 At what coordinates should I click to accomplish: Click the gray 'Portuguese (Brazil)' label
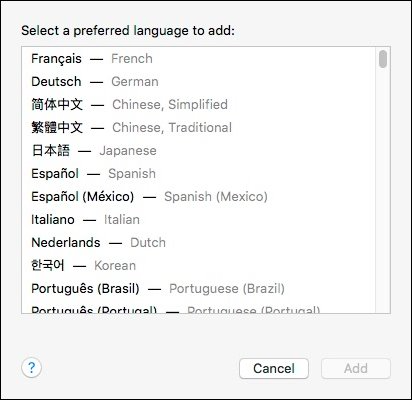point(227,289)
